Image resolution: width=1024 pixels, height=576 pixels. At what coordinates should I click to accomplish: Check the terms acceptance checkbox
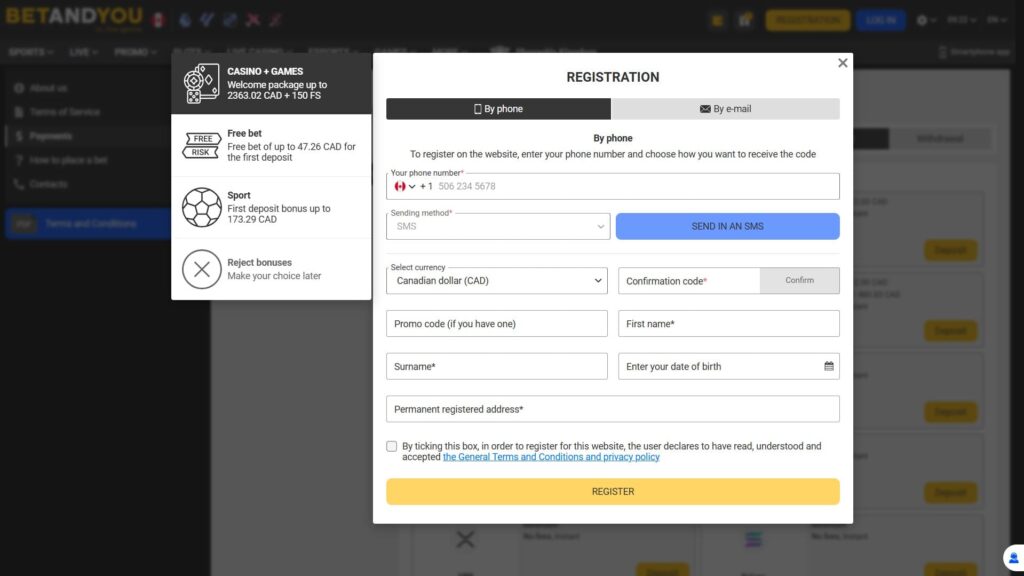click(x=391, y=446)
